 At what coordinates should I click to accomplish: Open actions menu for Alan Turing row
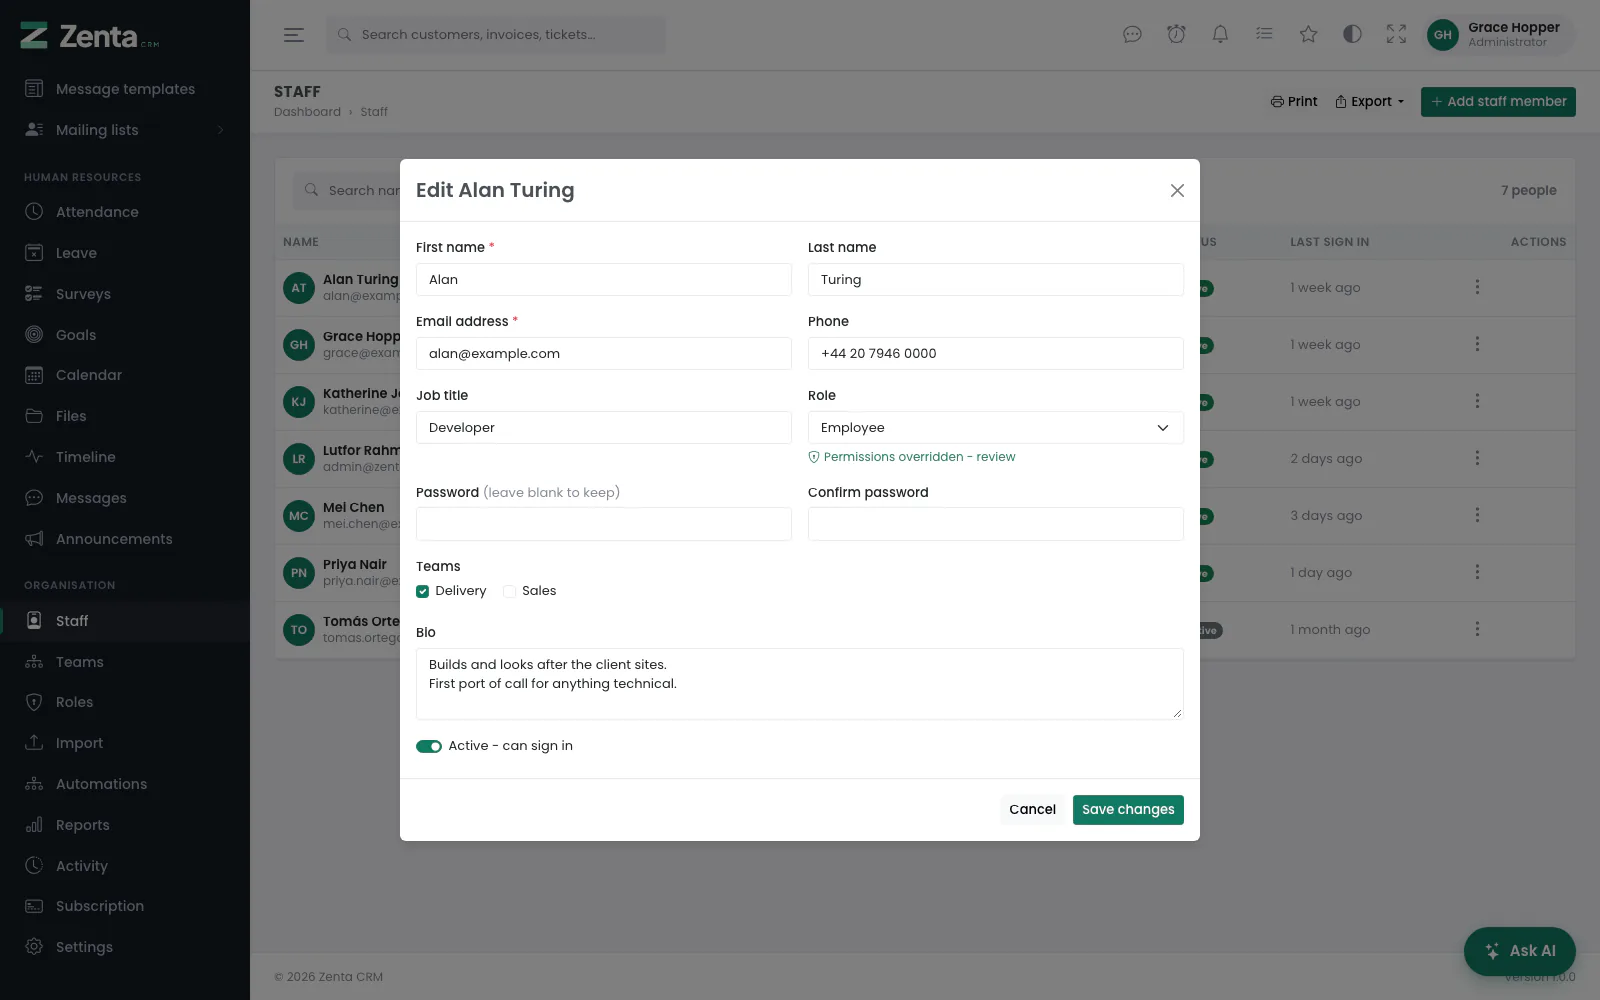coord(1477,287)
